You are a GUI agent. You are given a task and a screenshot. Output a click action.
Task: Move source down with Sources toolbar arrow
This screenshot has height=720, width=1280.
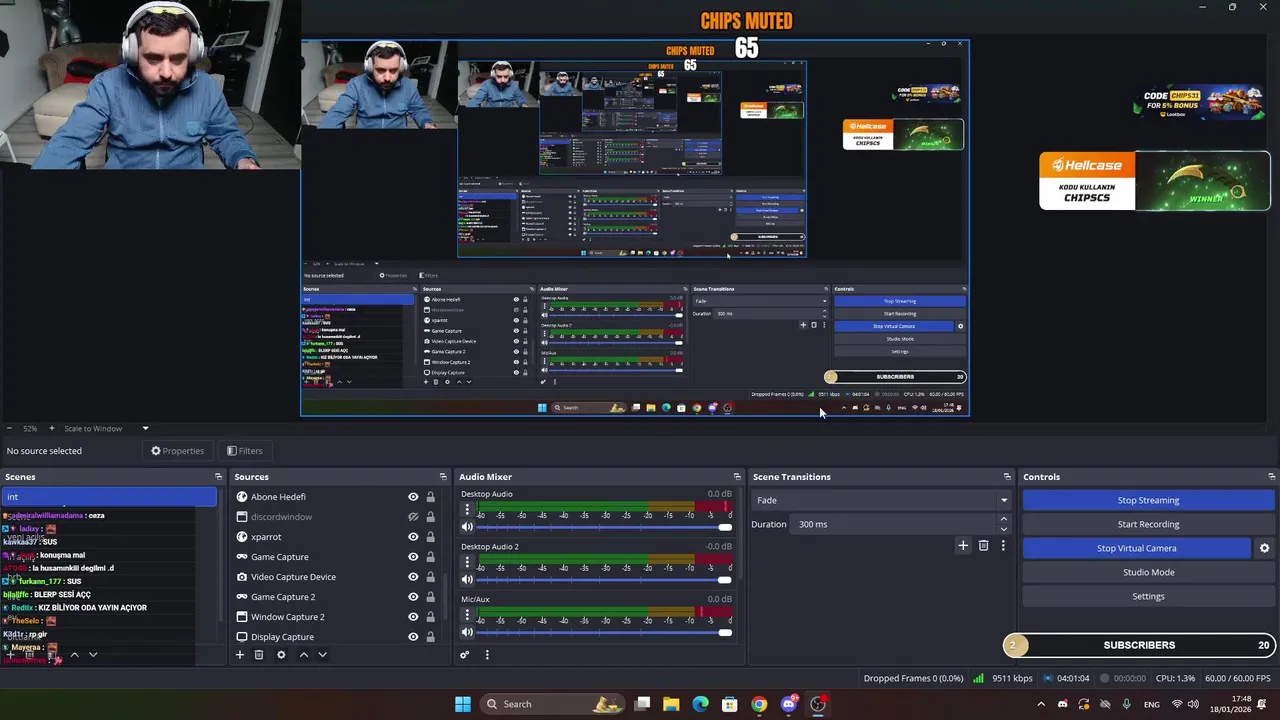(322, 655)
